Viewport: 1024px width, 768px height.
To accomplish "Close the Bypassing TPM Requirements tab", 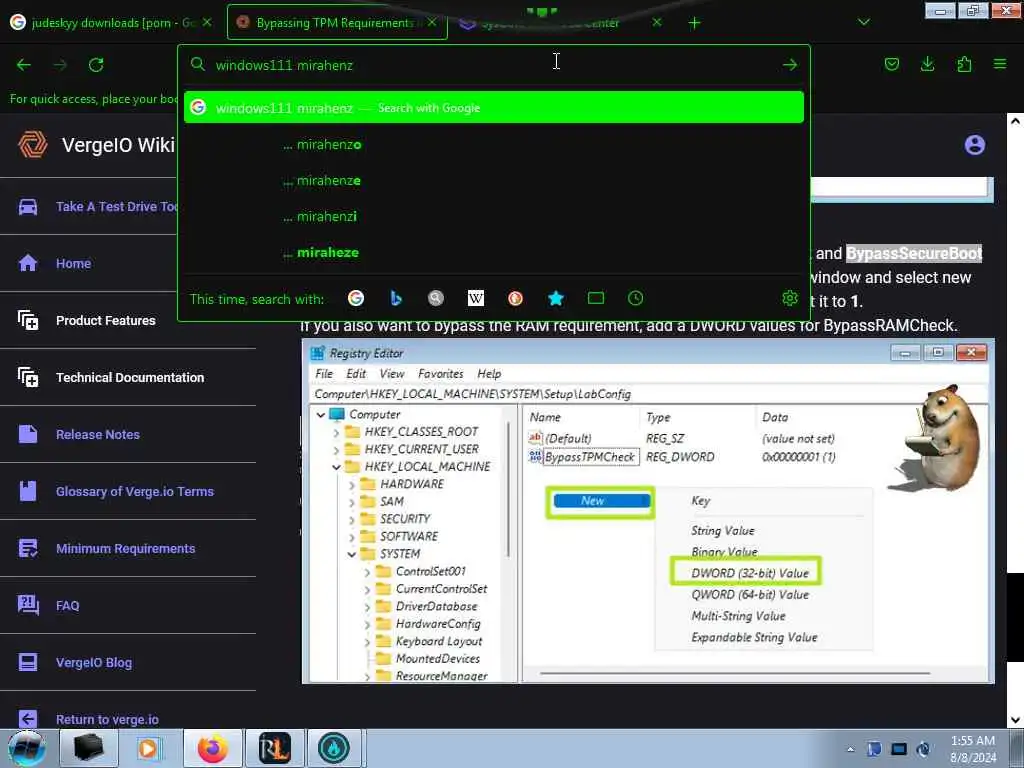I will 432,22.
